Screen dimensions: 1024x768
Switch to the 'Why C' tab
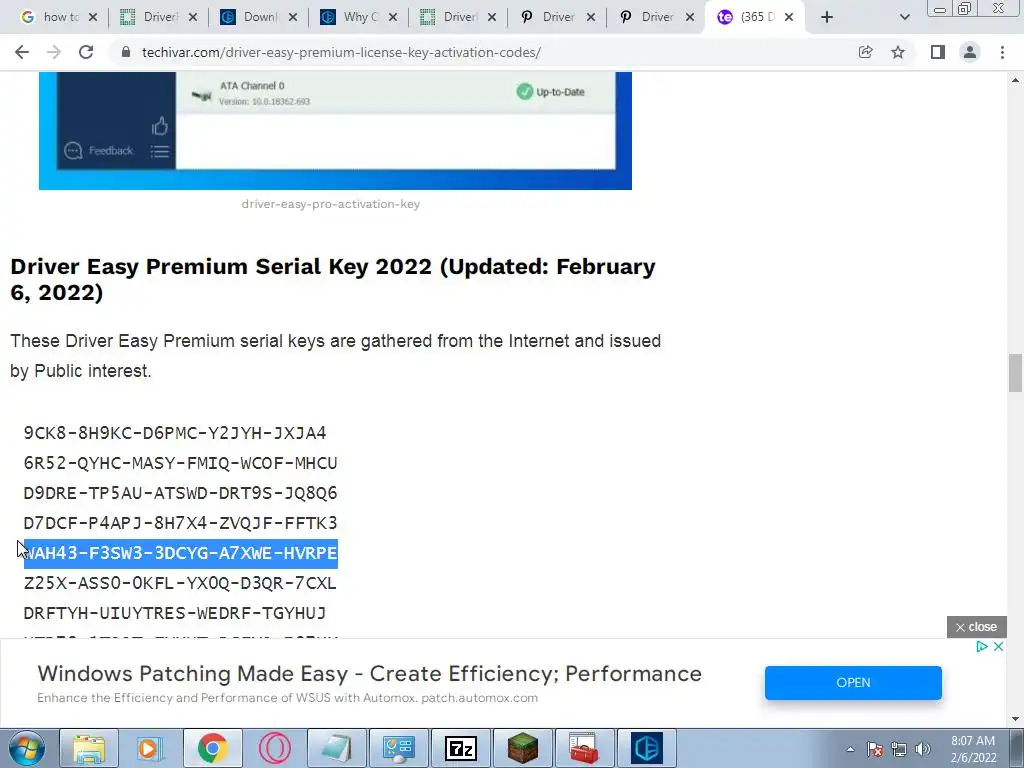click(358, 17)
